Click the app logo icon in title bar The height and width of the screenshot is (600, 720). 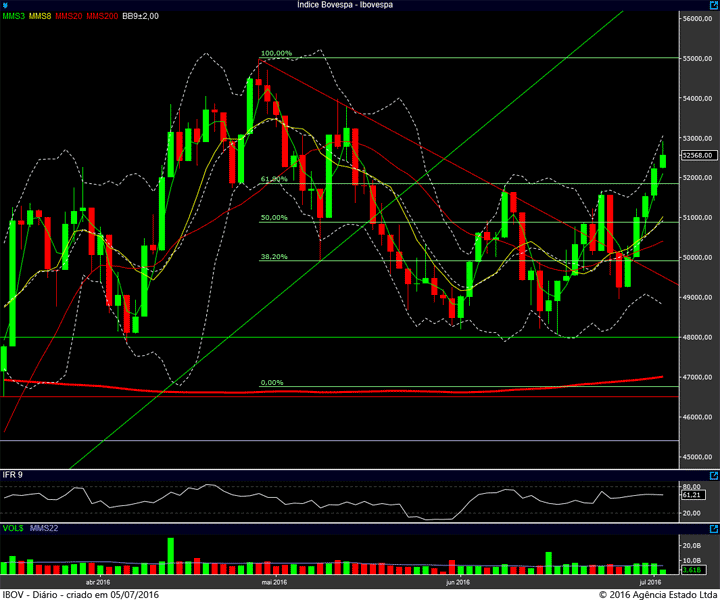pyautogui.click(x=5, y=5)
